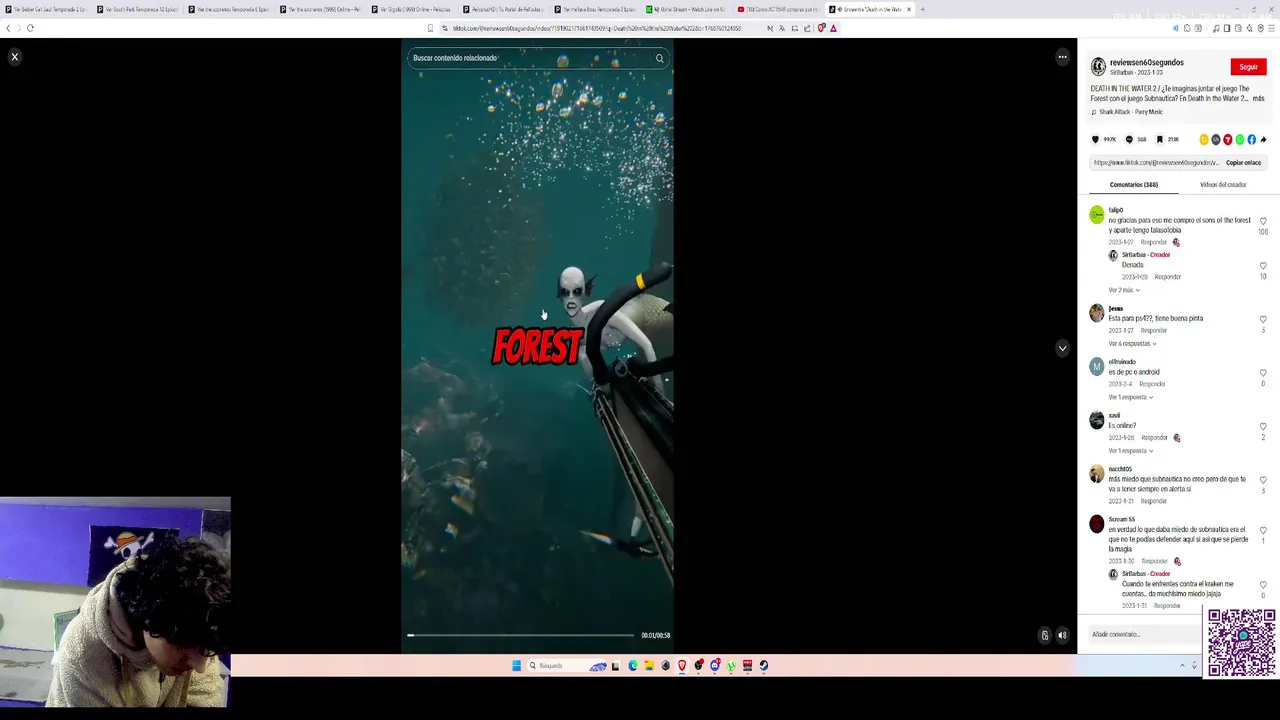Click Brave shields lion icon in address bar
Viewport: 1280px width, 720px height.
[821, 28]
